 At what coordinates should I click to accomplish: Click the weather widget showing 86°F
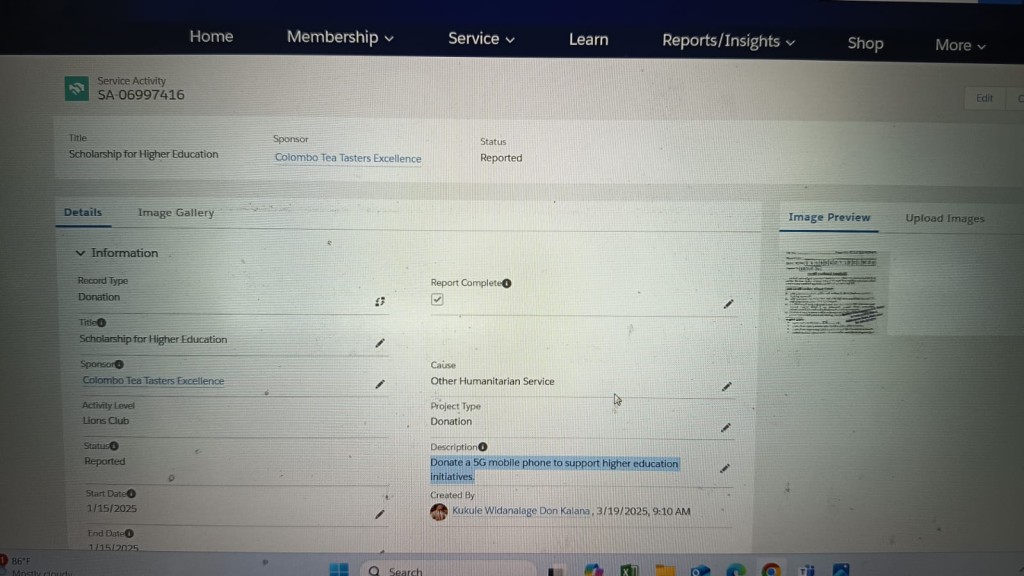point(36,567)
